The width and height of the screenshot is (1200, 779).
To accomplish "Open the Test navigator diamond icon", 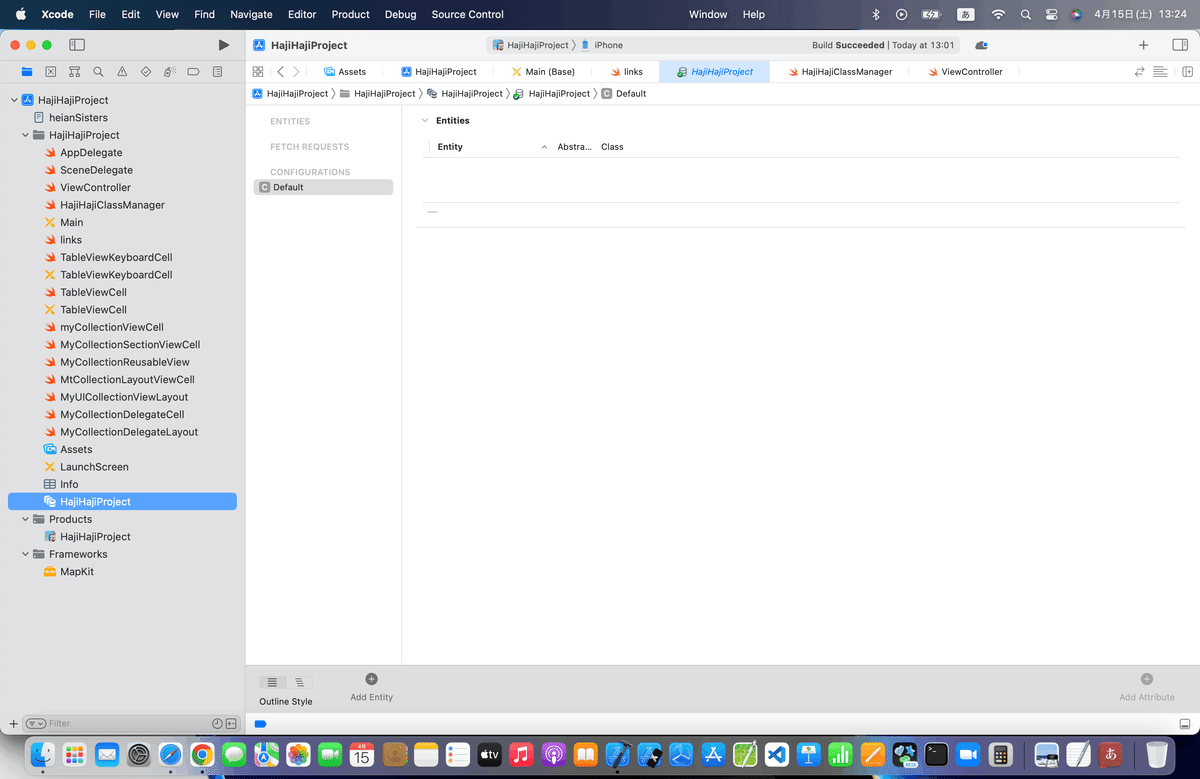I will pyautogui.click(x=146, y=72).
